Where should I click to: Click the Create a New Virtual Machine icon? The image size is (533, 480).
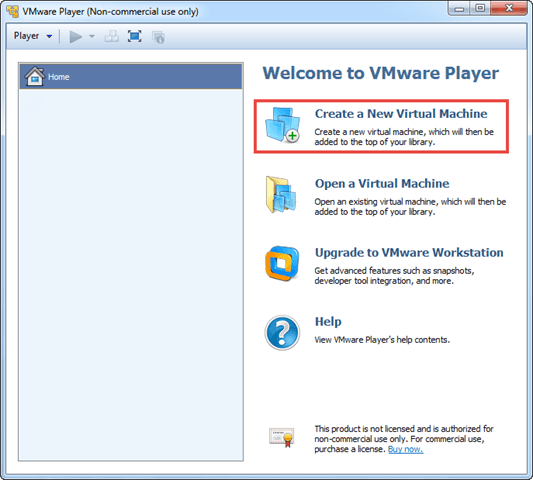point(282,125)
